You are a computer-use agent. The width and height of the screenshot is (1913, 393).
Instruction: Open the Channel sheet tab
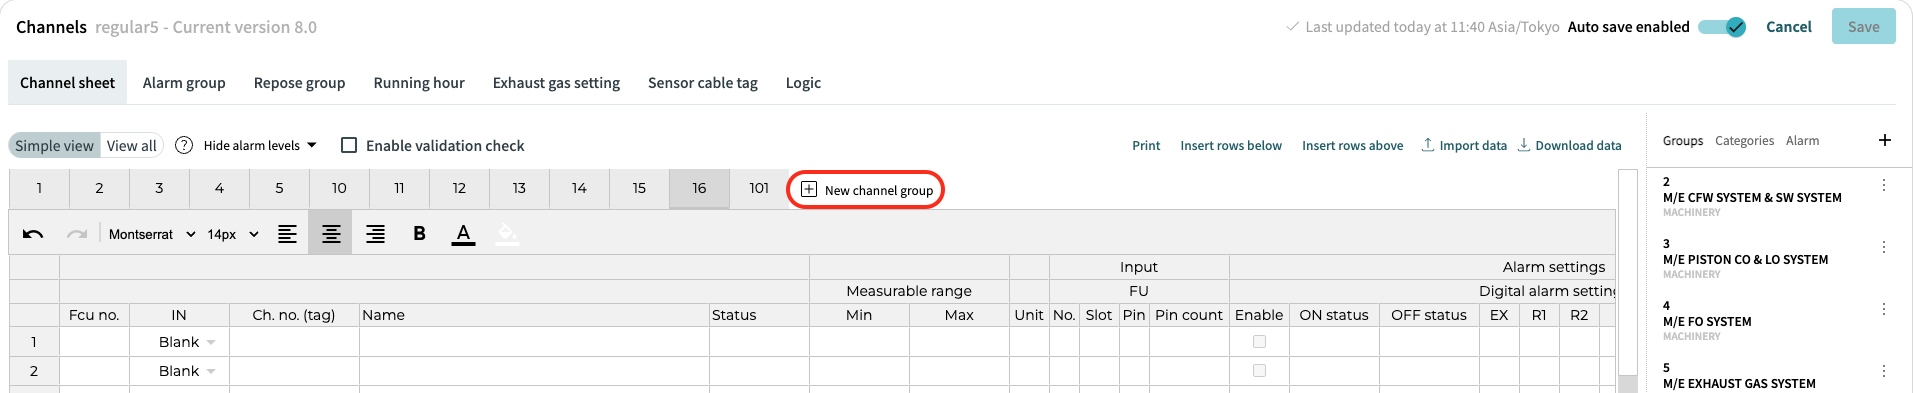pos(67,83)
